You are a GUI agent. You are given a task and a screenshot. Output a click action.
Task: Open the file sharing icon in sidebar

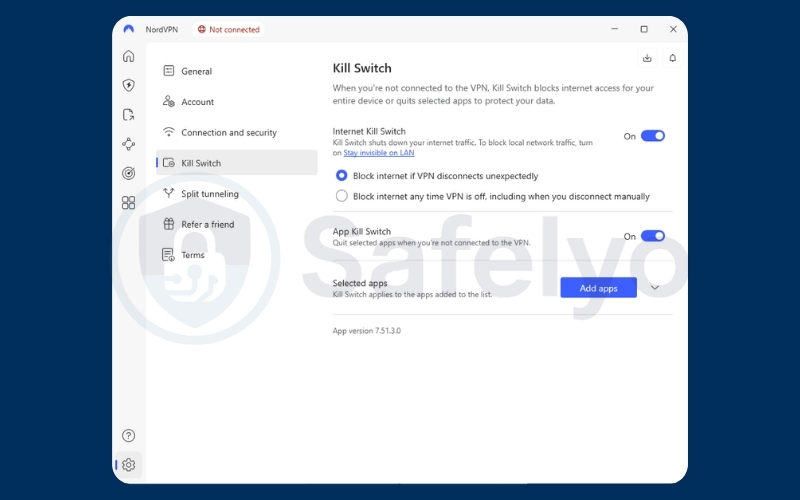click(129, 115)
